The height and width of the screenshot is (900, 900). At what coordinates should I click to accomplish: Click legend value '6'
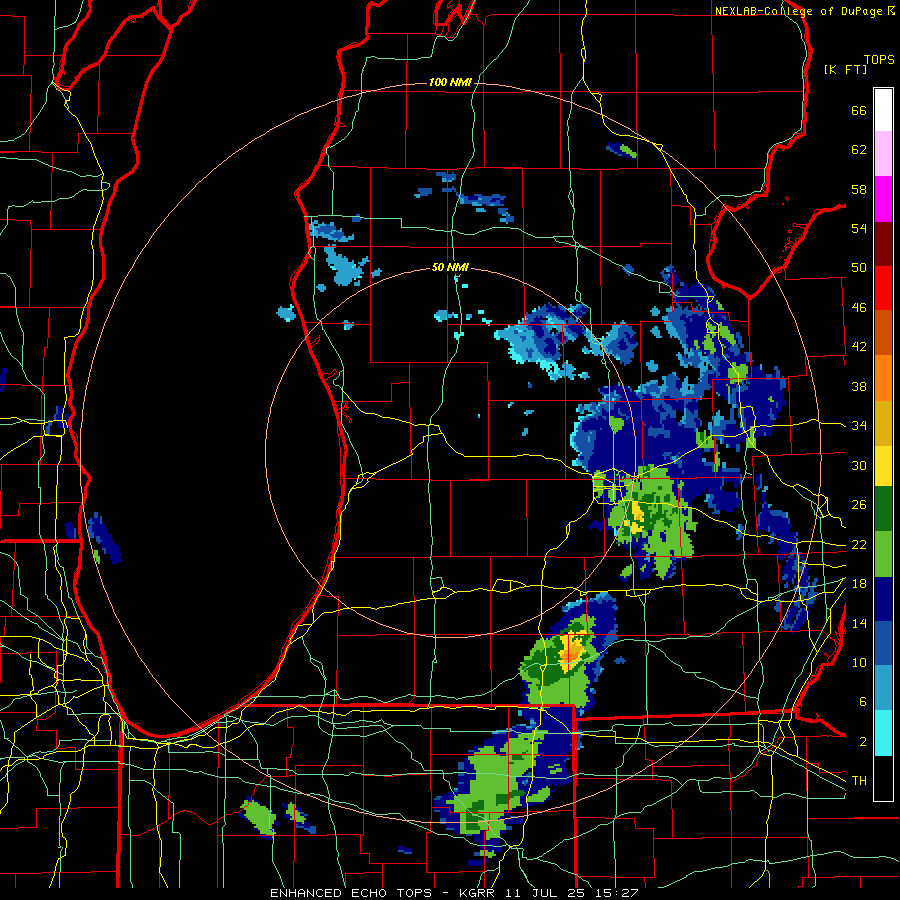click(863, 702)
